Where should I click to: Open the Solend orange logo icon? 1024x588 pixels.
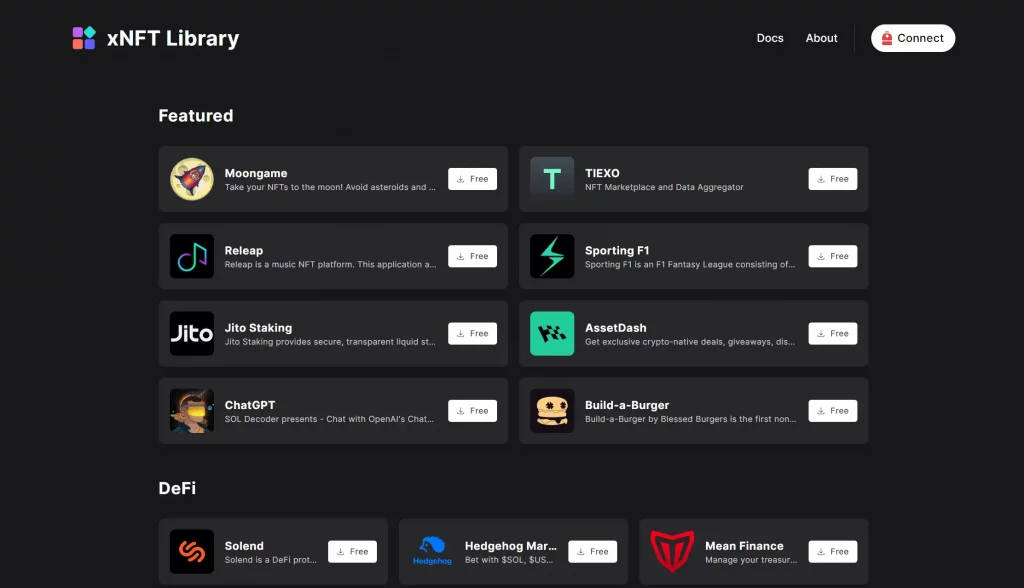tap(191, 551)
